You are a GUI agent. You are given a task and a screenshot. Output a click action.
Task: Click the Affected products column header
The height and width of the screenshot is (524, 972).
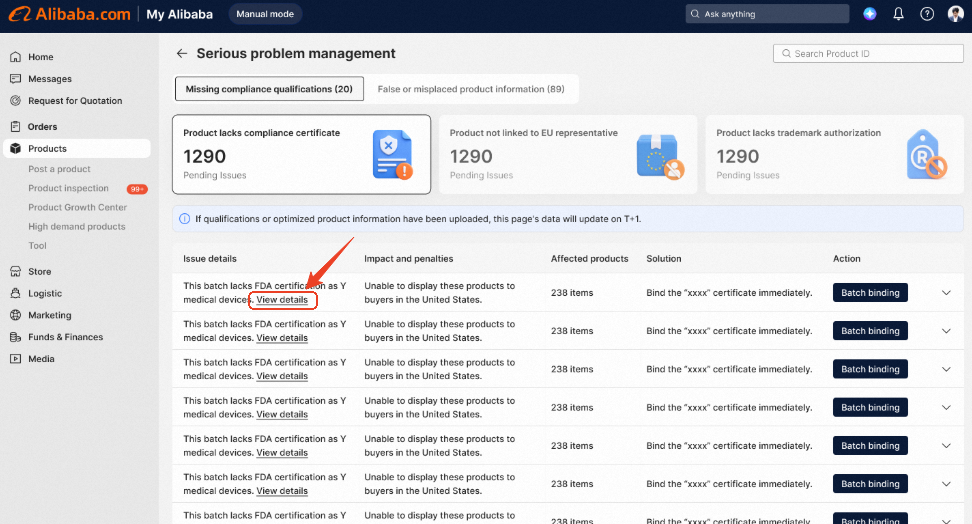[590, 259]
